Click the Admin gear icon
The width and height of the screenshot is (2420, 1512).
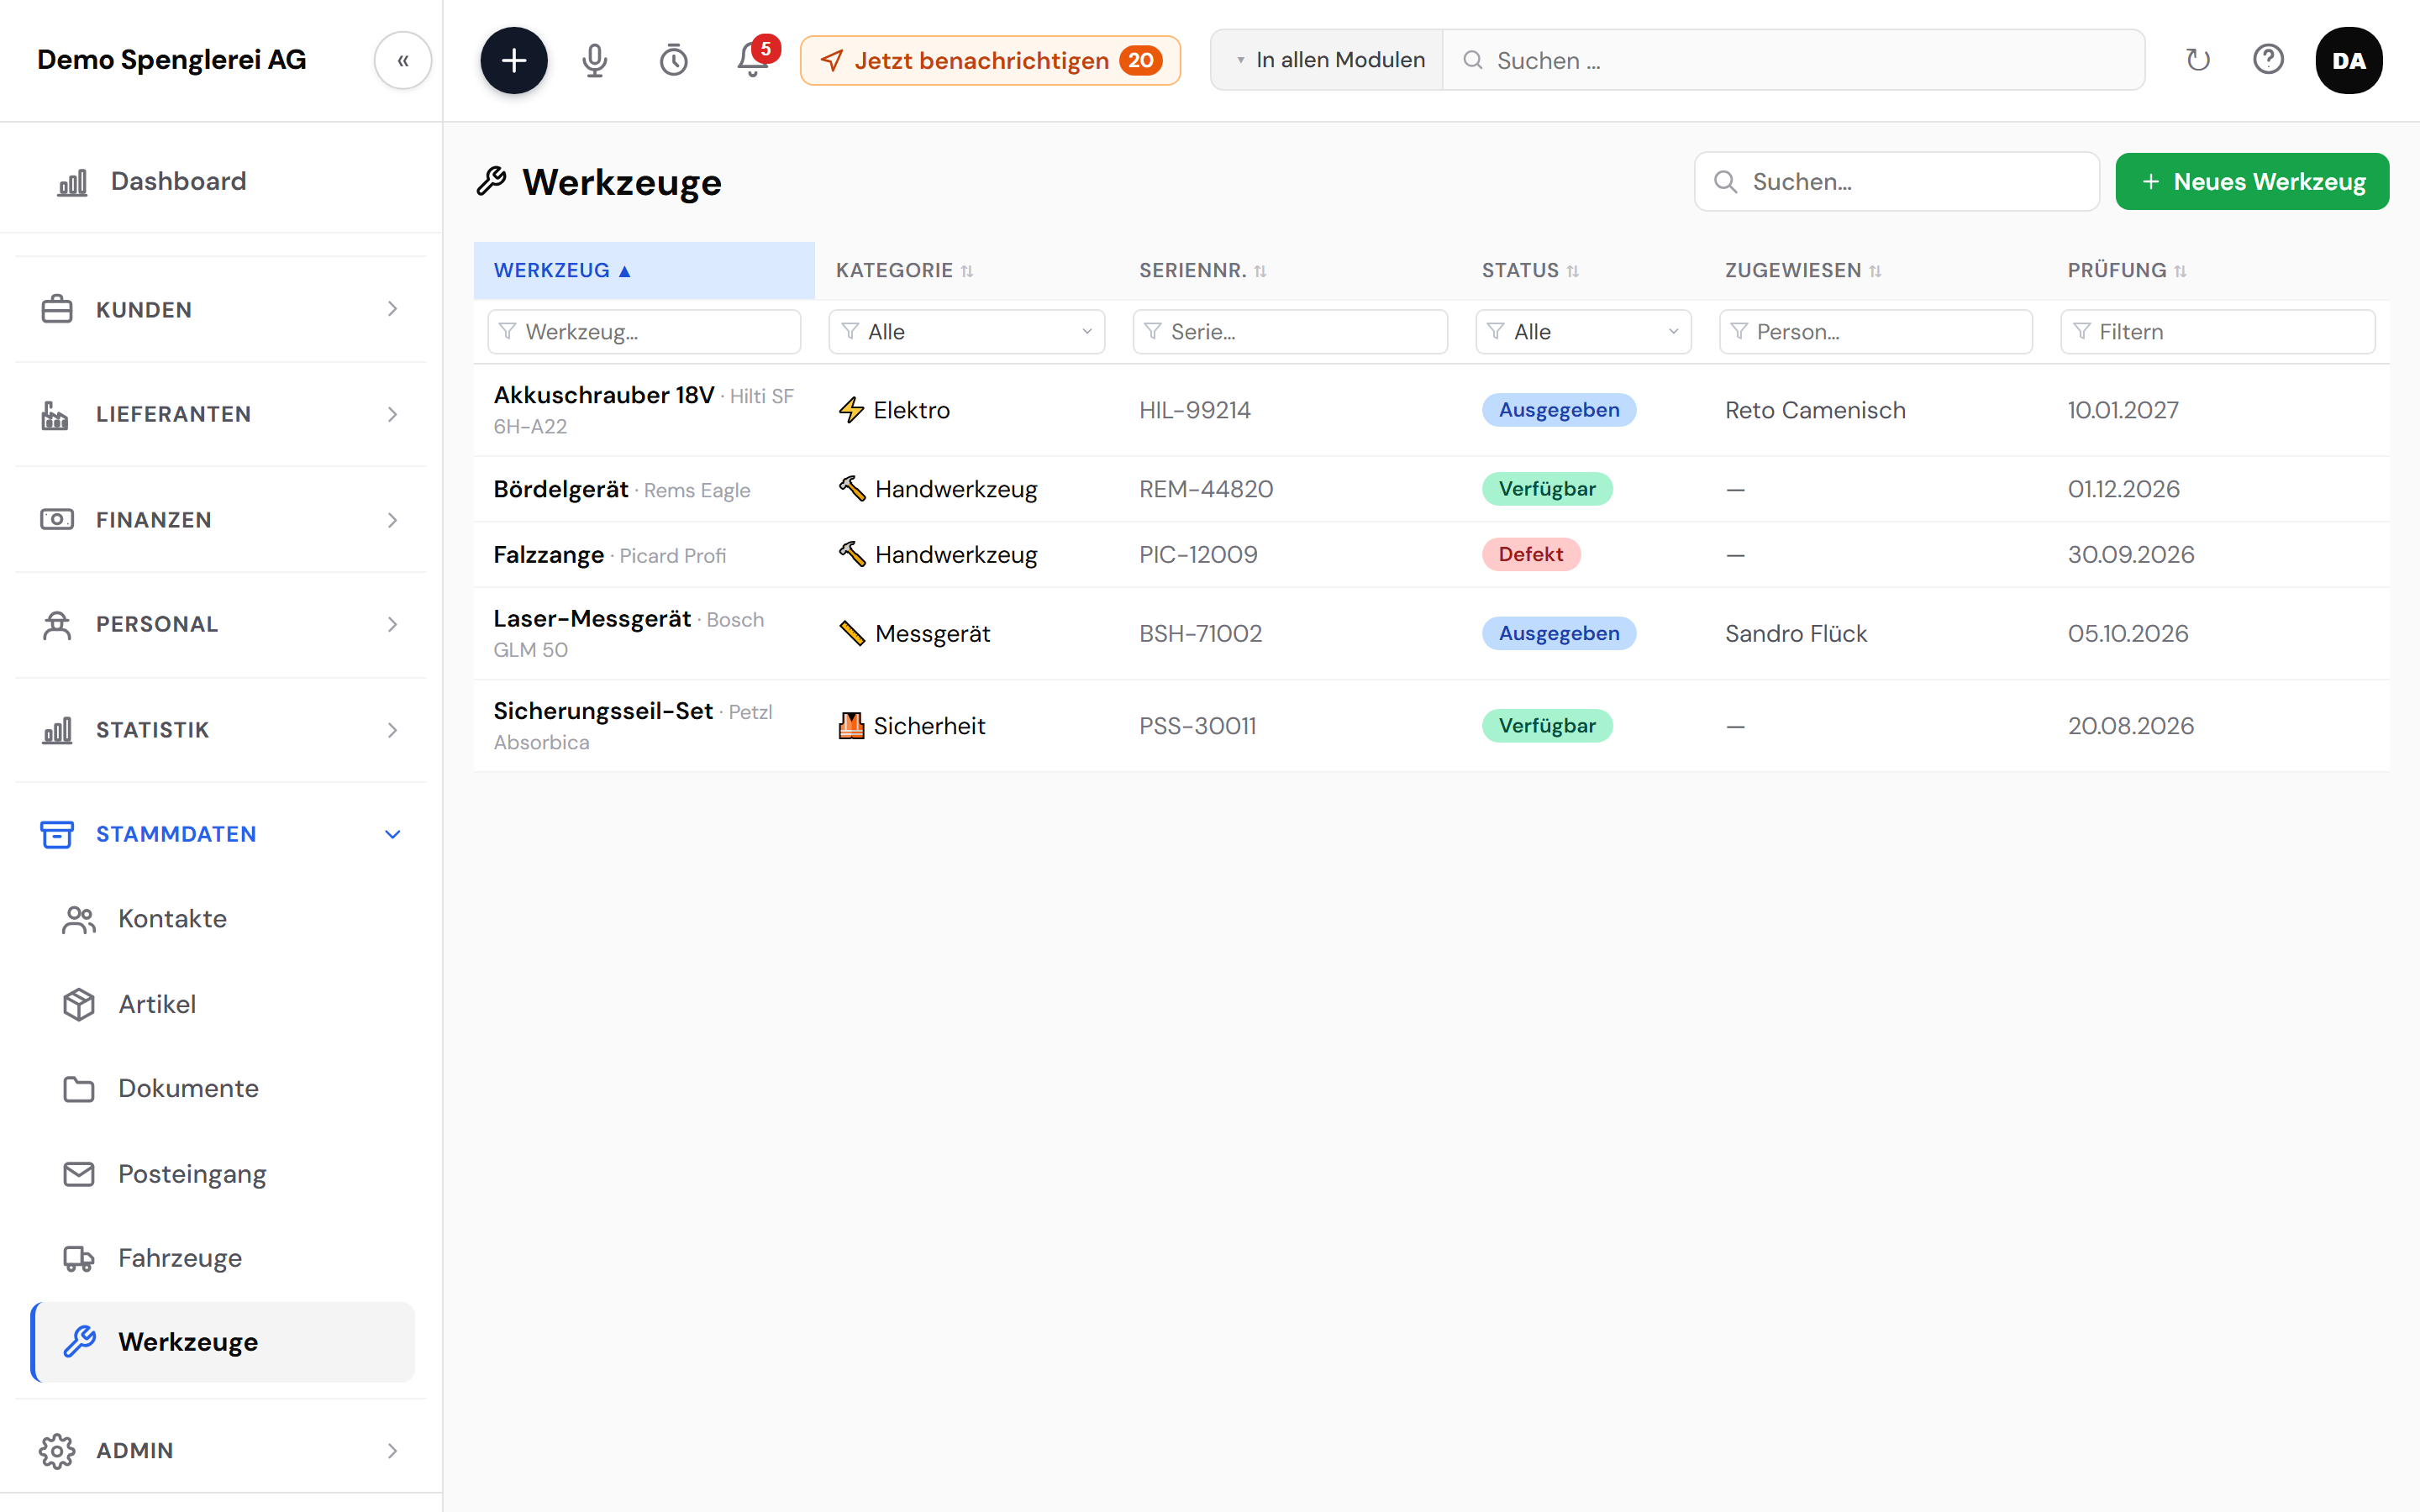[57, 1450]
